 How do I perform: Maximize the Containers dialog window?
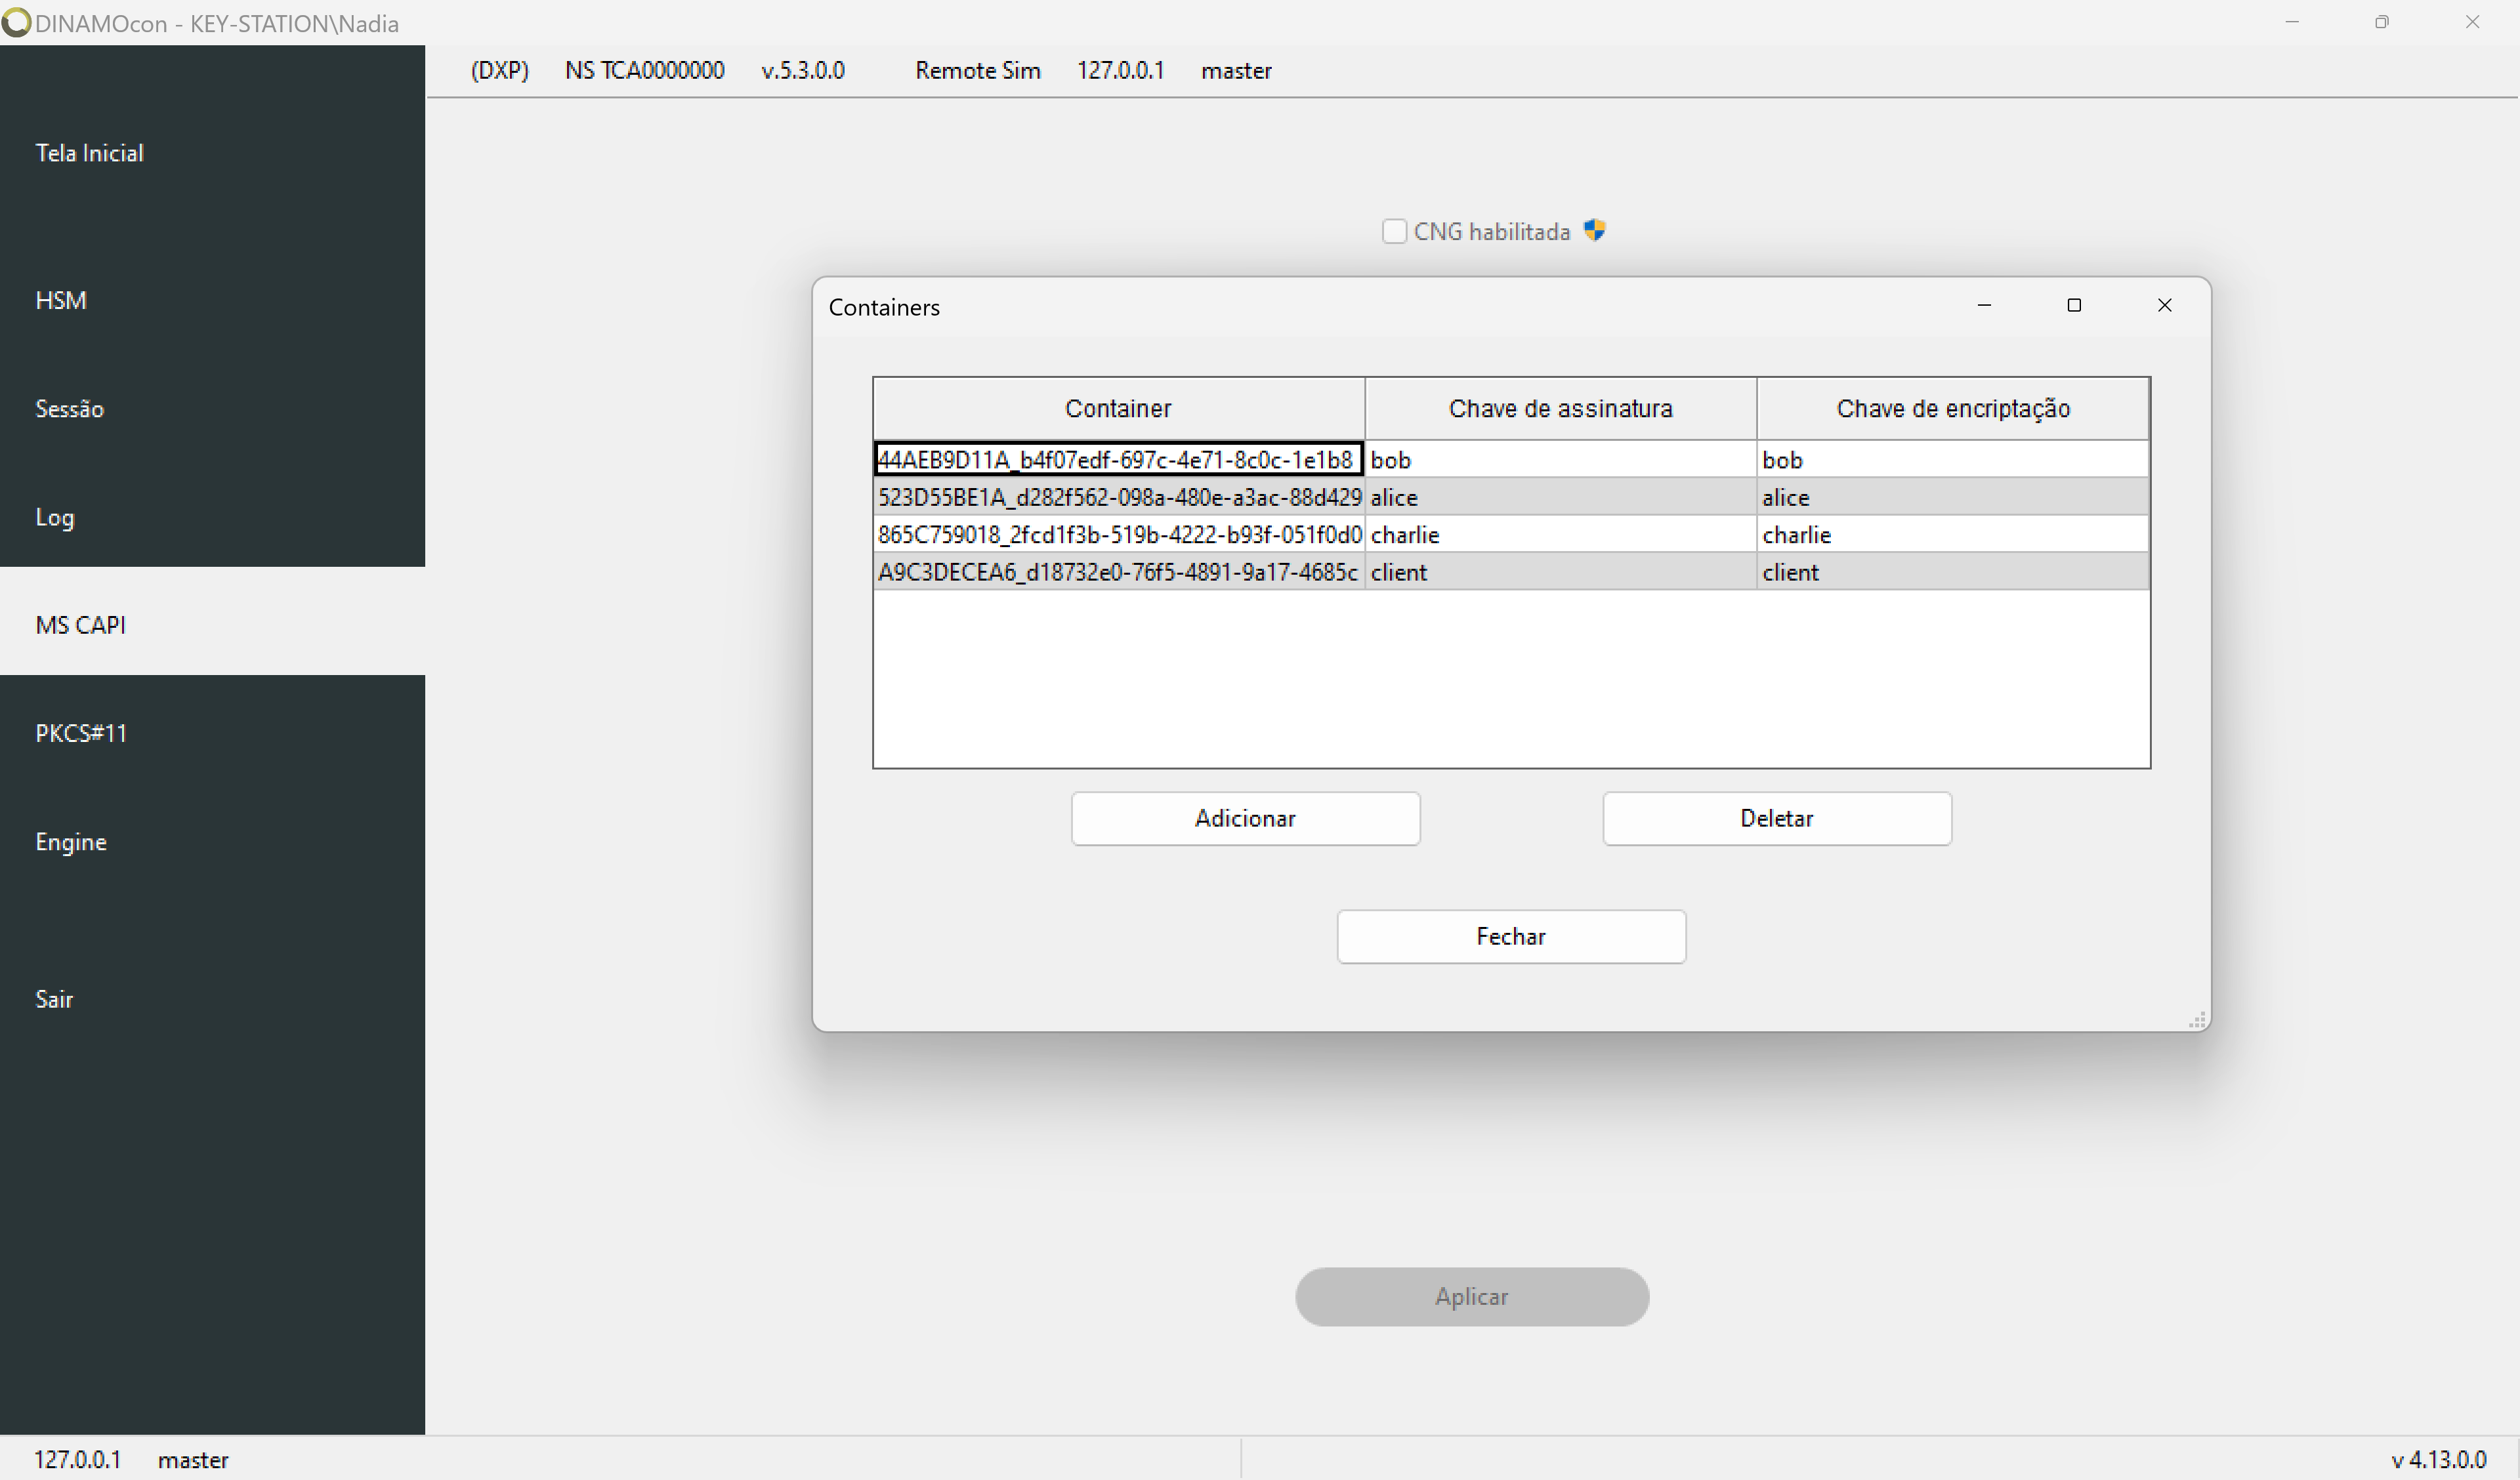(2074, 305)
